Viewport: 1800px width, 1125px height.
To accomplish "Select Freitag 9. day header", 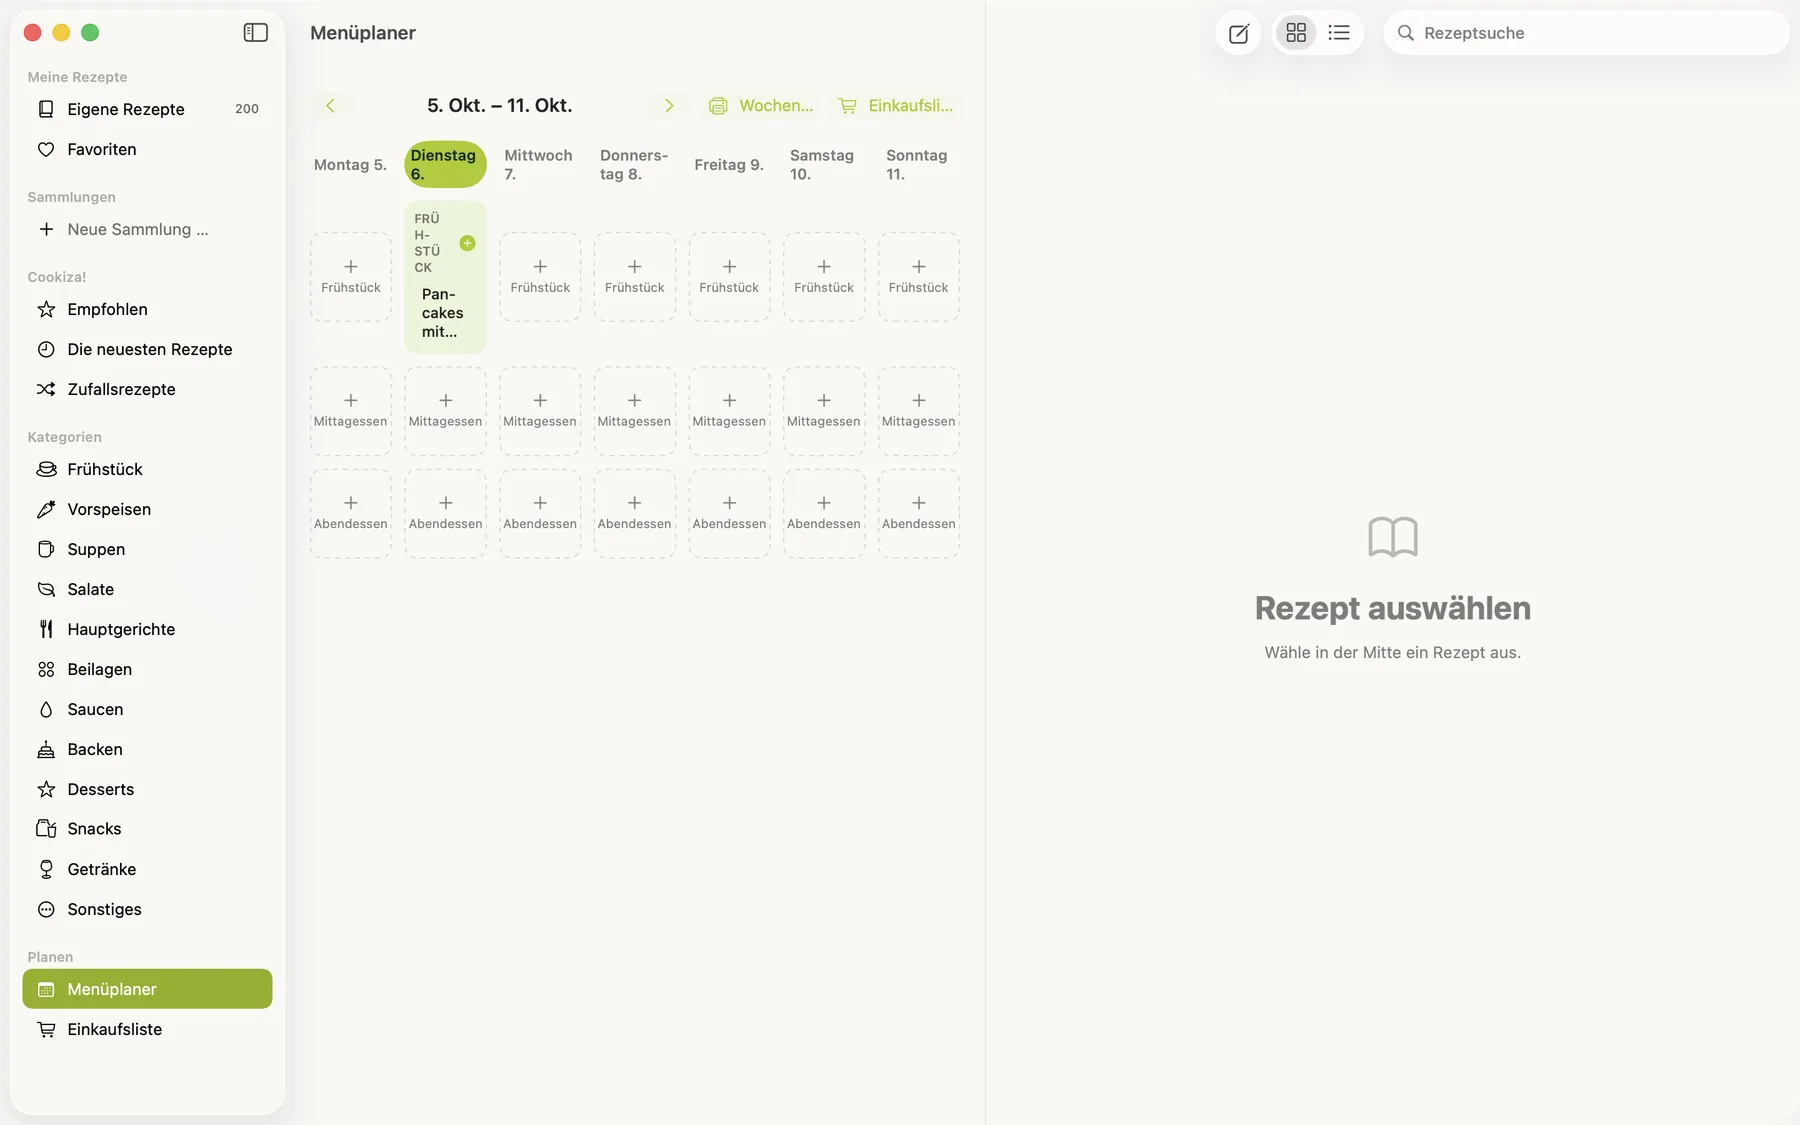I will (x=729, y=164).
